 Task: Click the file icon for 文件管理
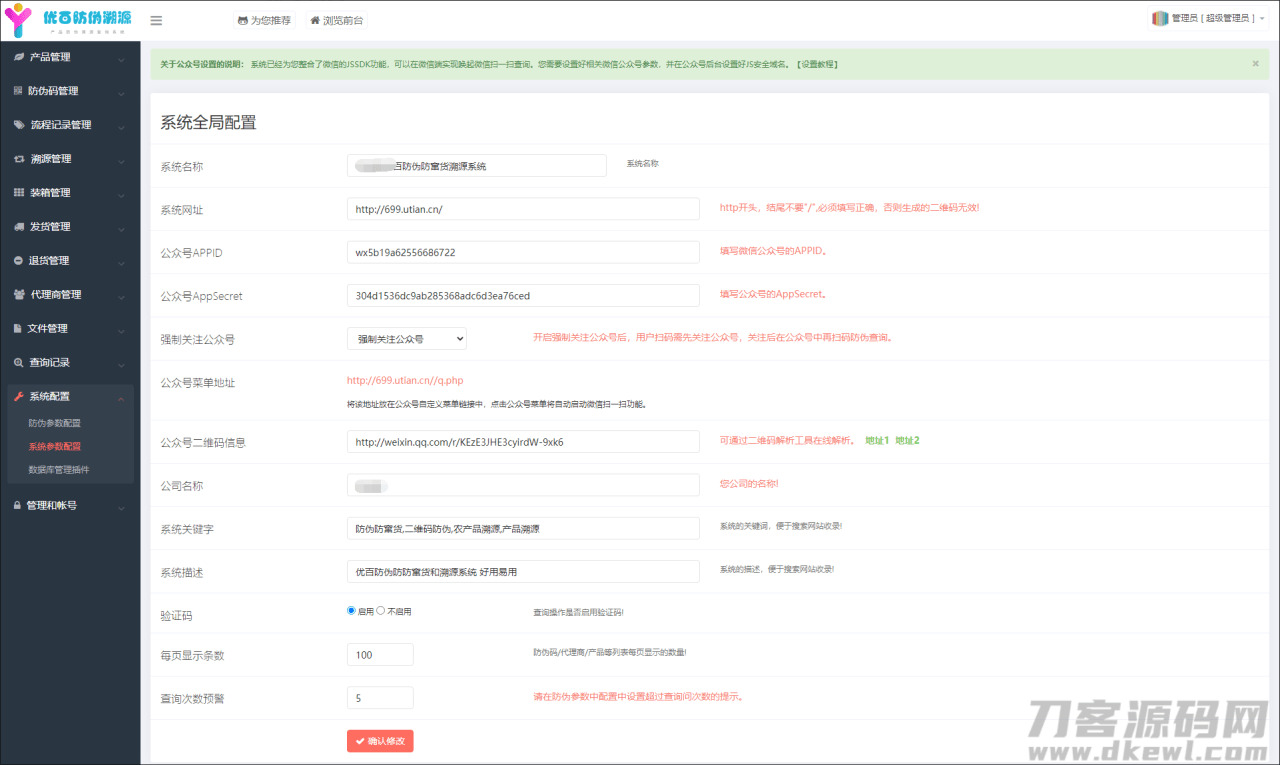(18, 329)
